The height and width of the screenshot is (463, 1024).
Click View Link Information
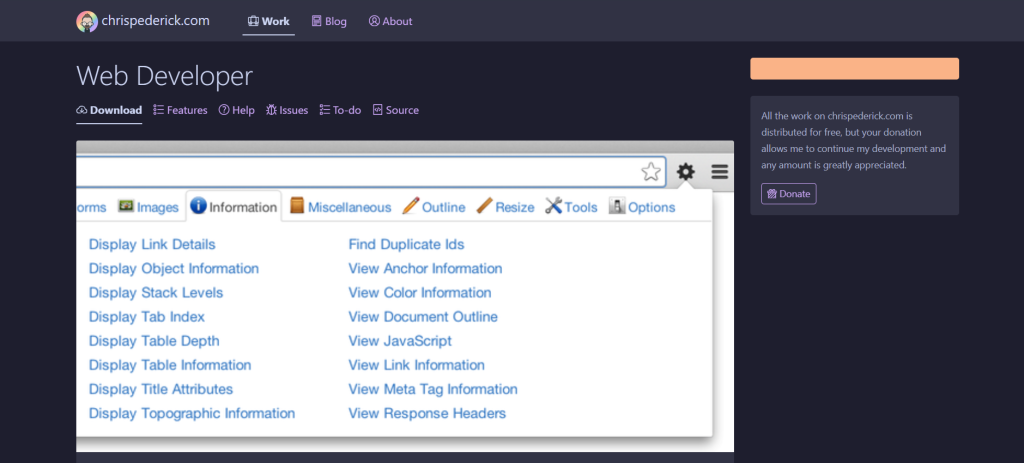[x=417, y=365]
